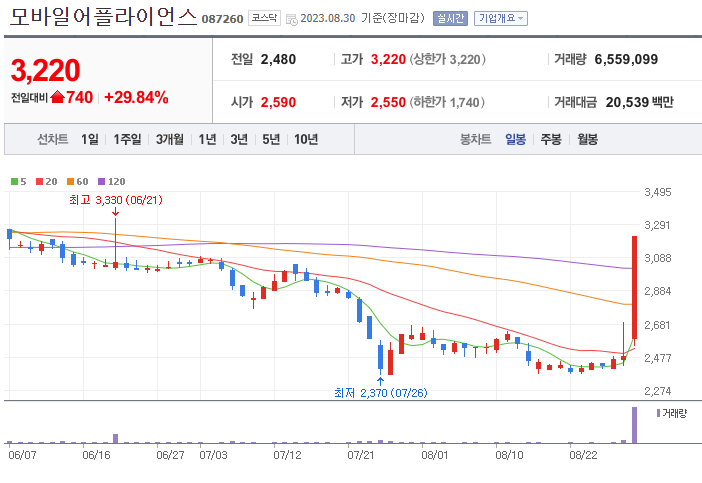
Task: Click the 최저 2,370 (07/26) marker
Action: click(381, 393)
